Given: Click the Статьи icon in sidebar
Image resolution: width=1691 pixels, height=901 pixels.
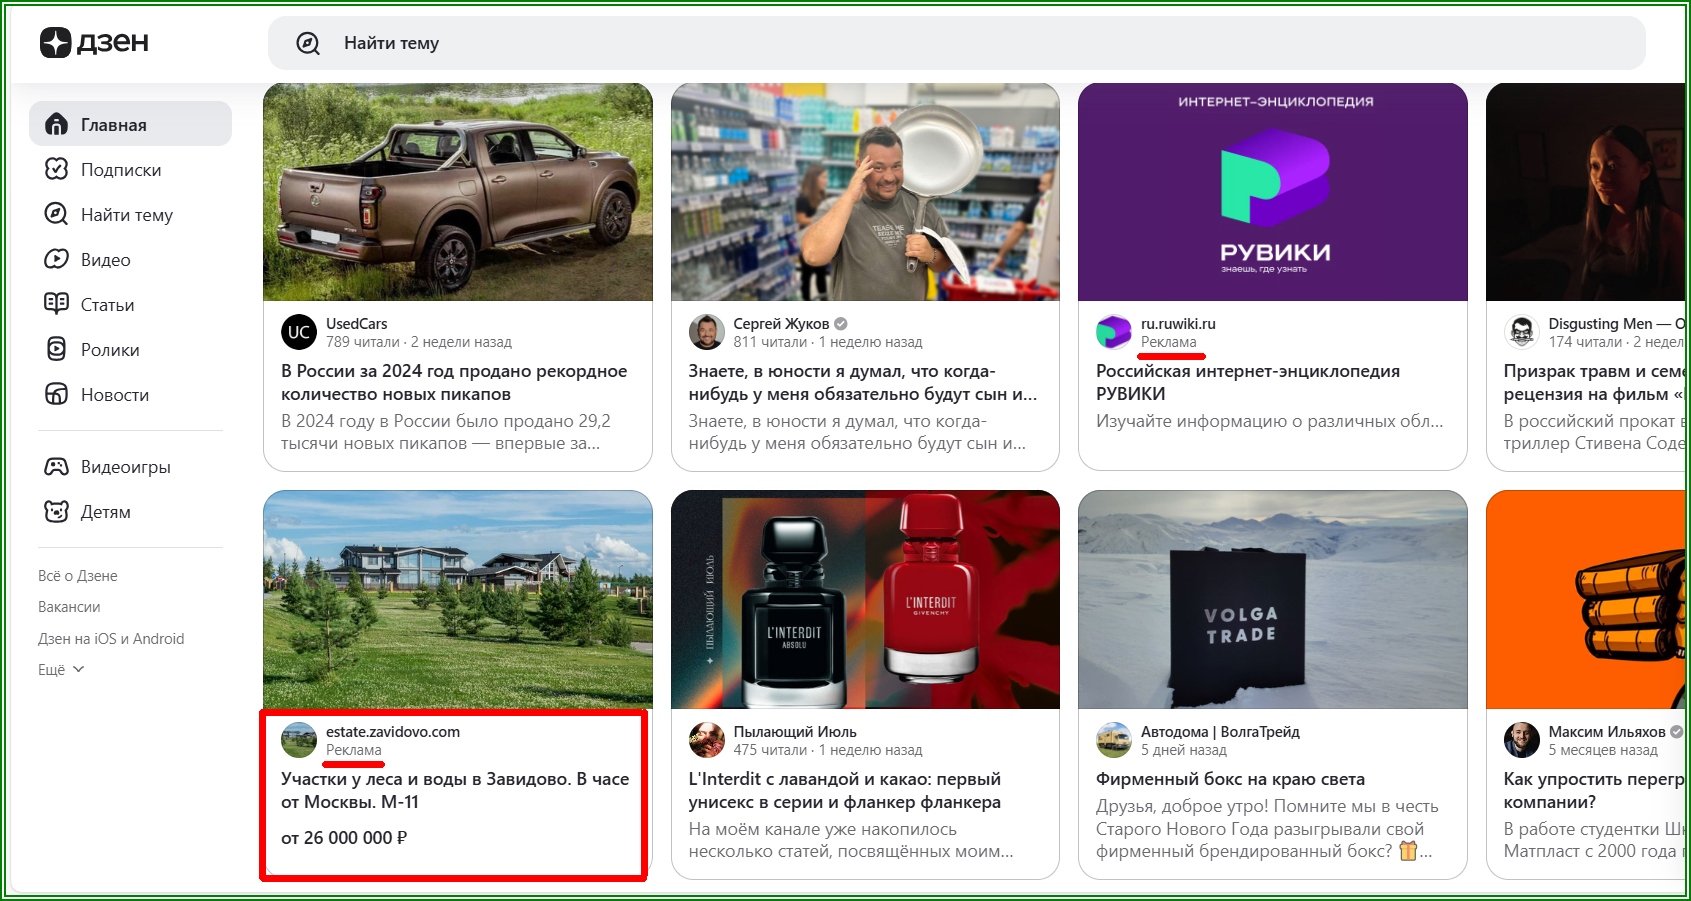Looking at the screenshot, I should tap(57, 304).
